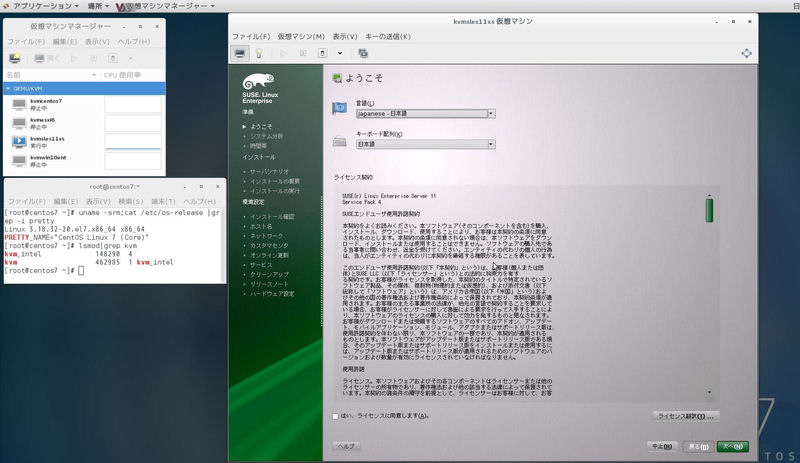Image resolution: width=800 pixels, height=463 pixels.
Task: Select the kvmesxi6 VM icon
Action: coord(19,123)
